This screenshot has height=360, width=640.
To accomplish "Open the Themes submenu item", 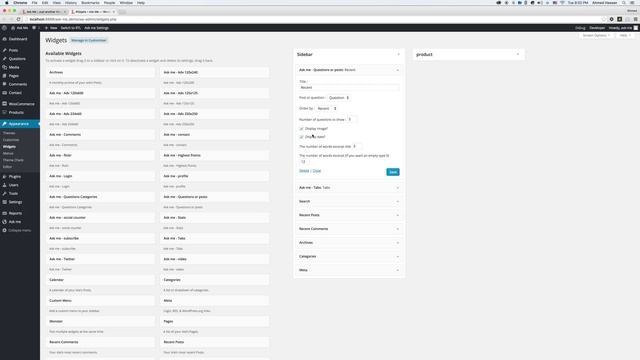I will point(9,133).
